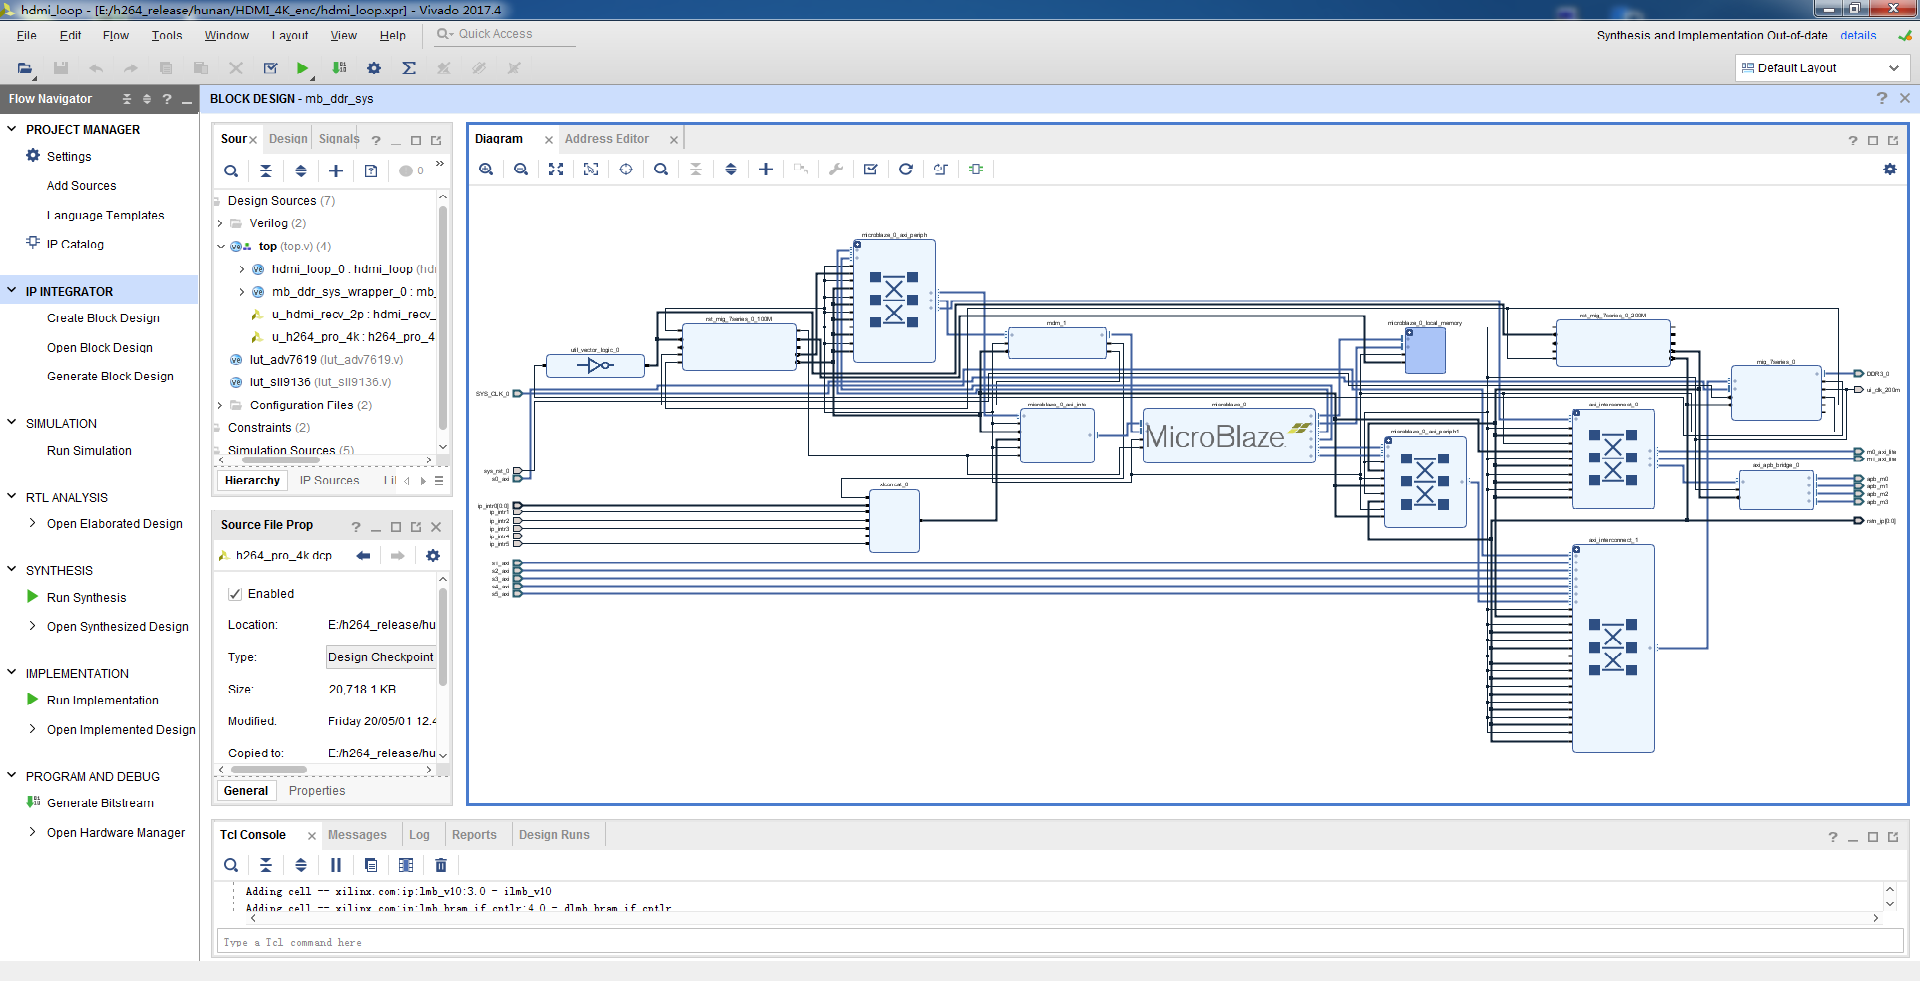The image size is (1920, 981).
Task: Click the Add IP plus icon in Diagram
Action: (x=766, y=169)
